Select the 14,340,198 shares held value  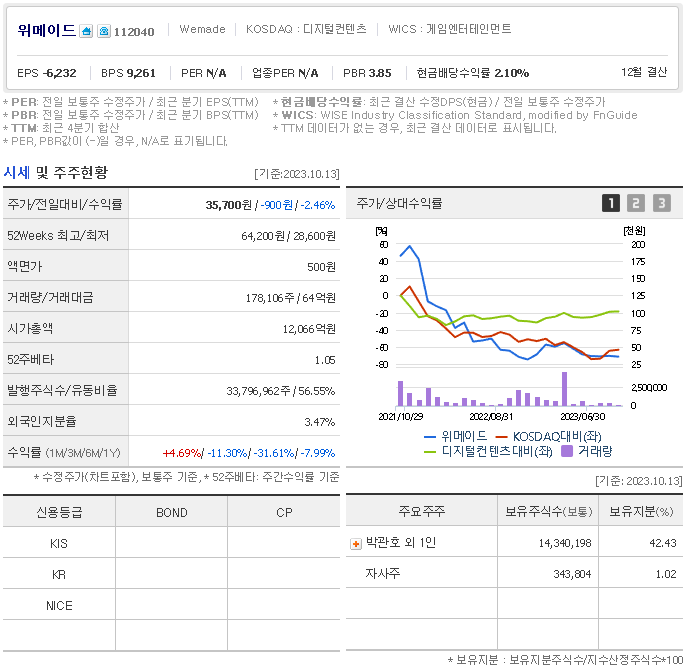point(565,543)
